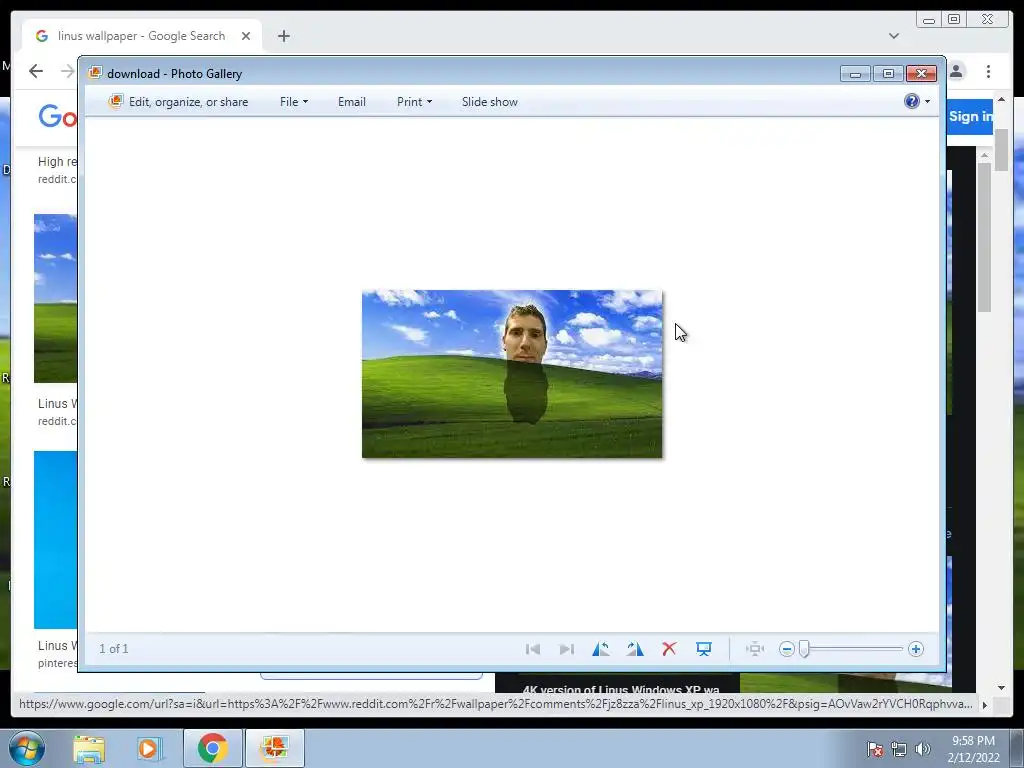1024x768 pixels.
Task: Click the Linus wallpaper photo
Action: coord(512,374)
